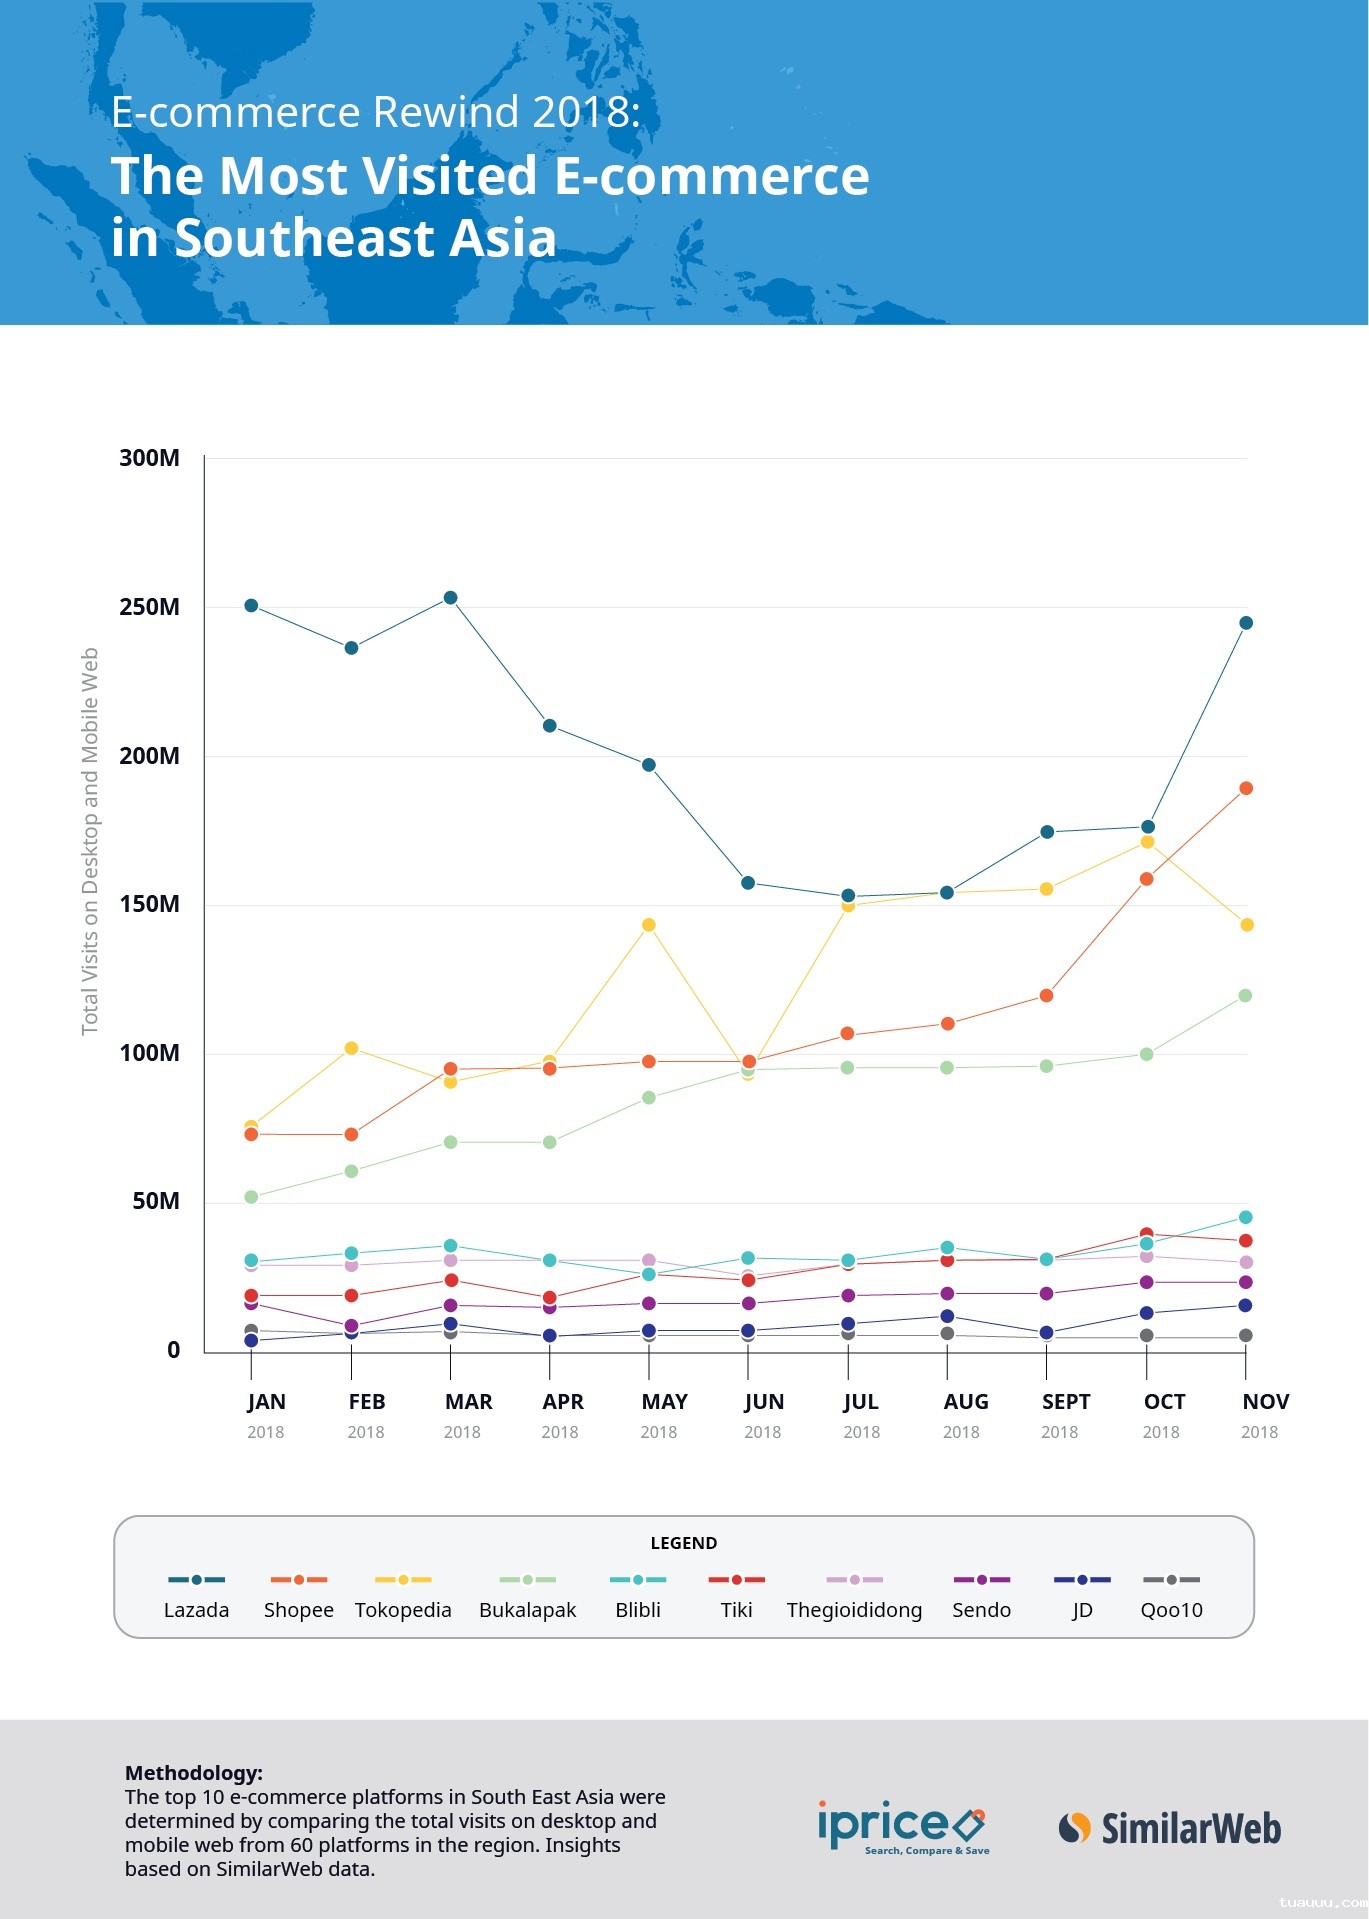
Task: Select the Bukalapak label in legend
Action: point(527,1610)
